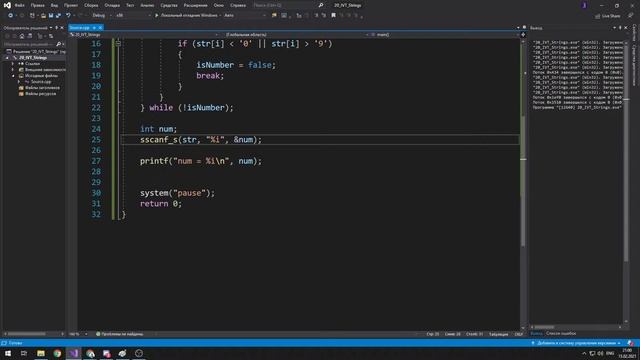
Task: Open the Справка menu
Action: [238, 5]
